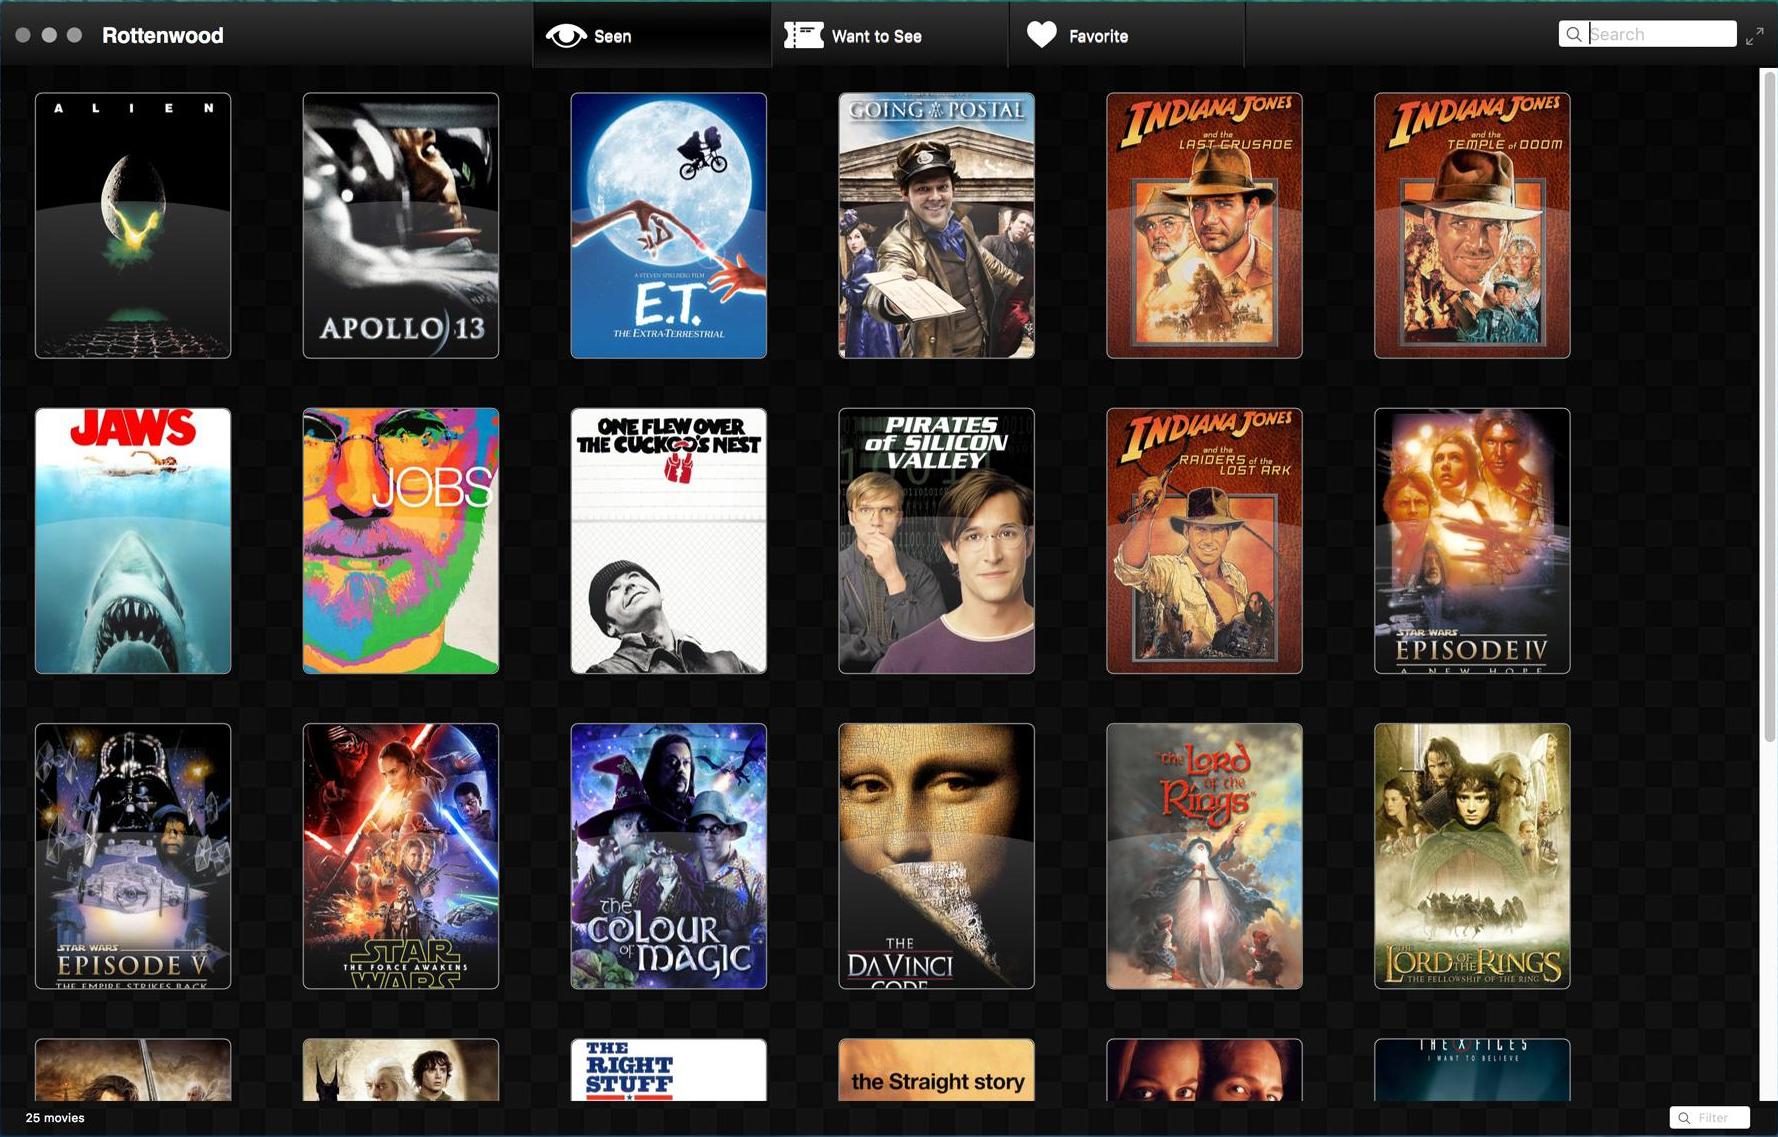Select the Alien movie poster
Viewport: 1778px width, 1137px height.
[x=133, y=225]
